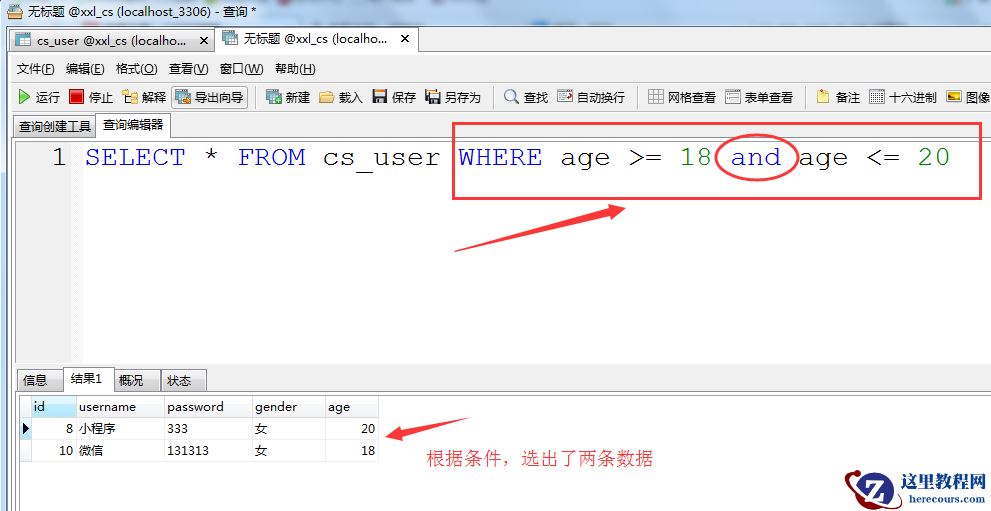This screenshot has height=511, width=991.
Task: Click the title bar application icon
Action: pyautogui.click(x=15, y=11)
